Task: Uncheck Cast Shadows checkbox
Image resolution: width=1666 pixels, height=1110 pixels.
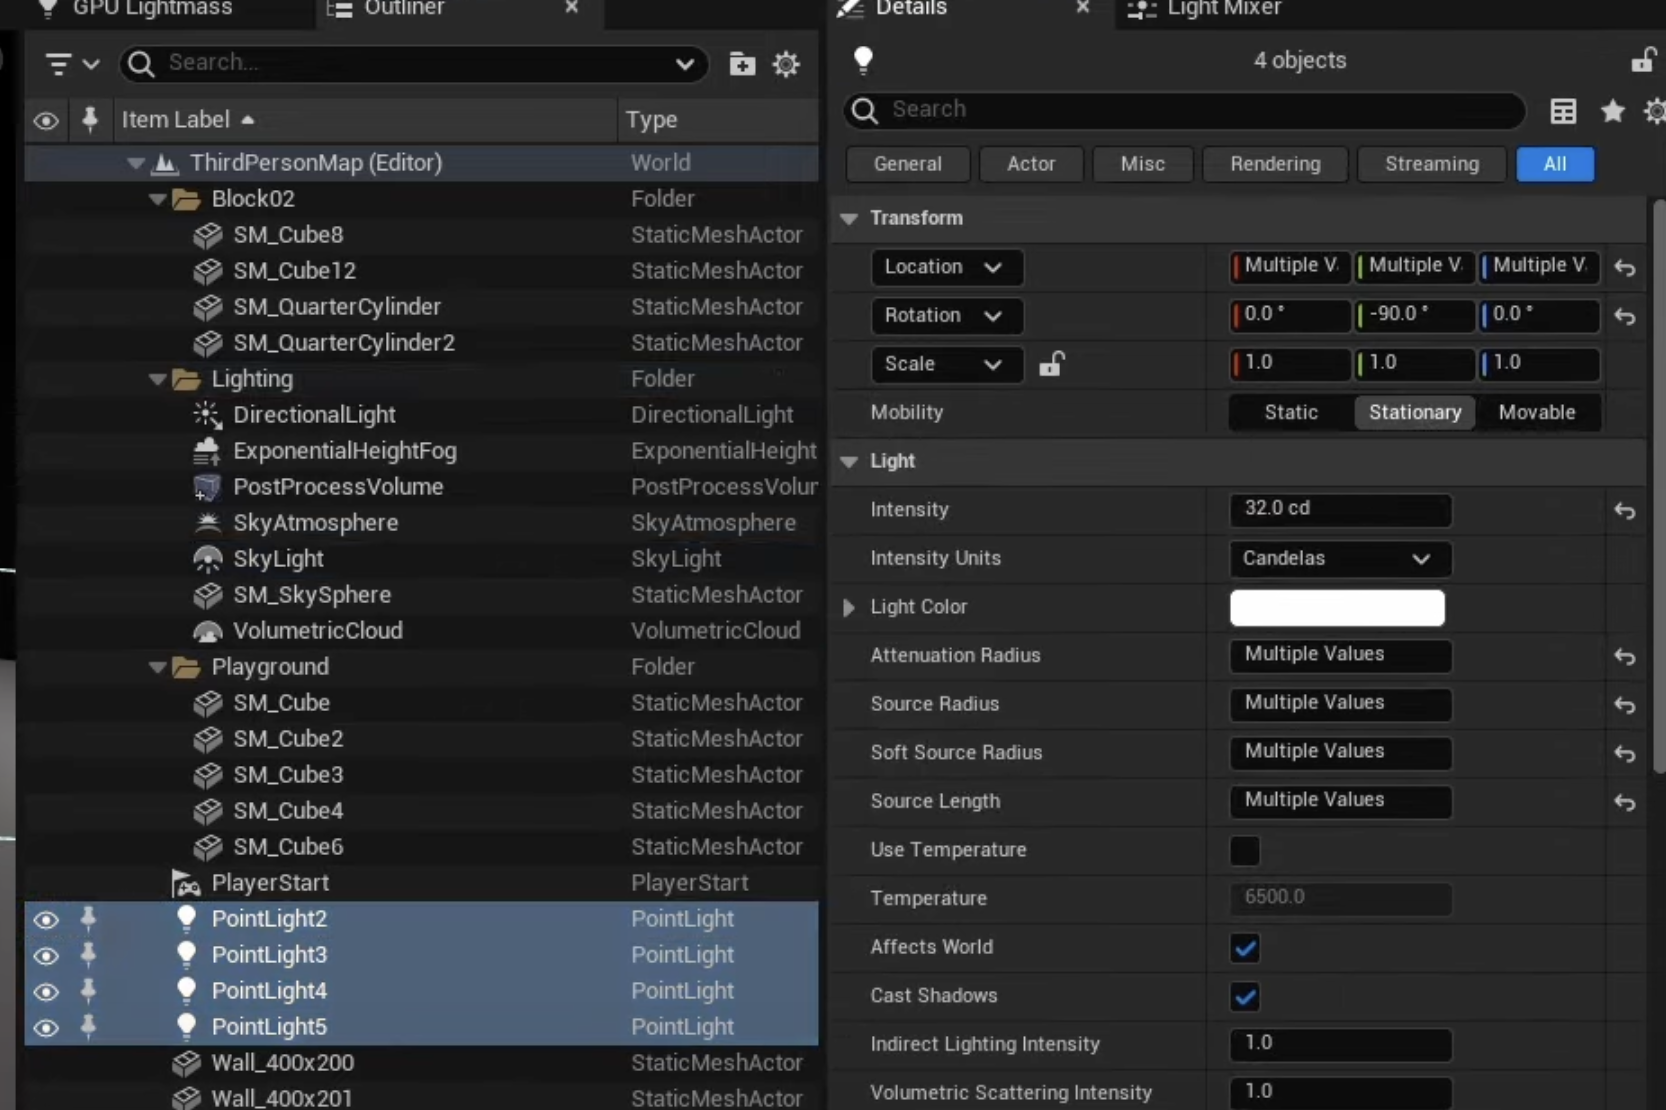Action: pos(1245,996)
